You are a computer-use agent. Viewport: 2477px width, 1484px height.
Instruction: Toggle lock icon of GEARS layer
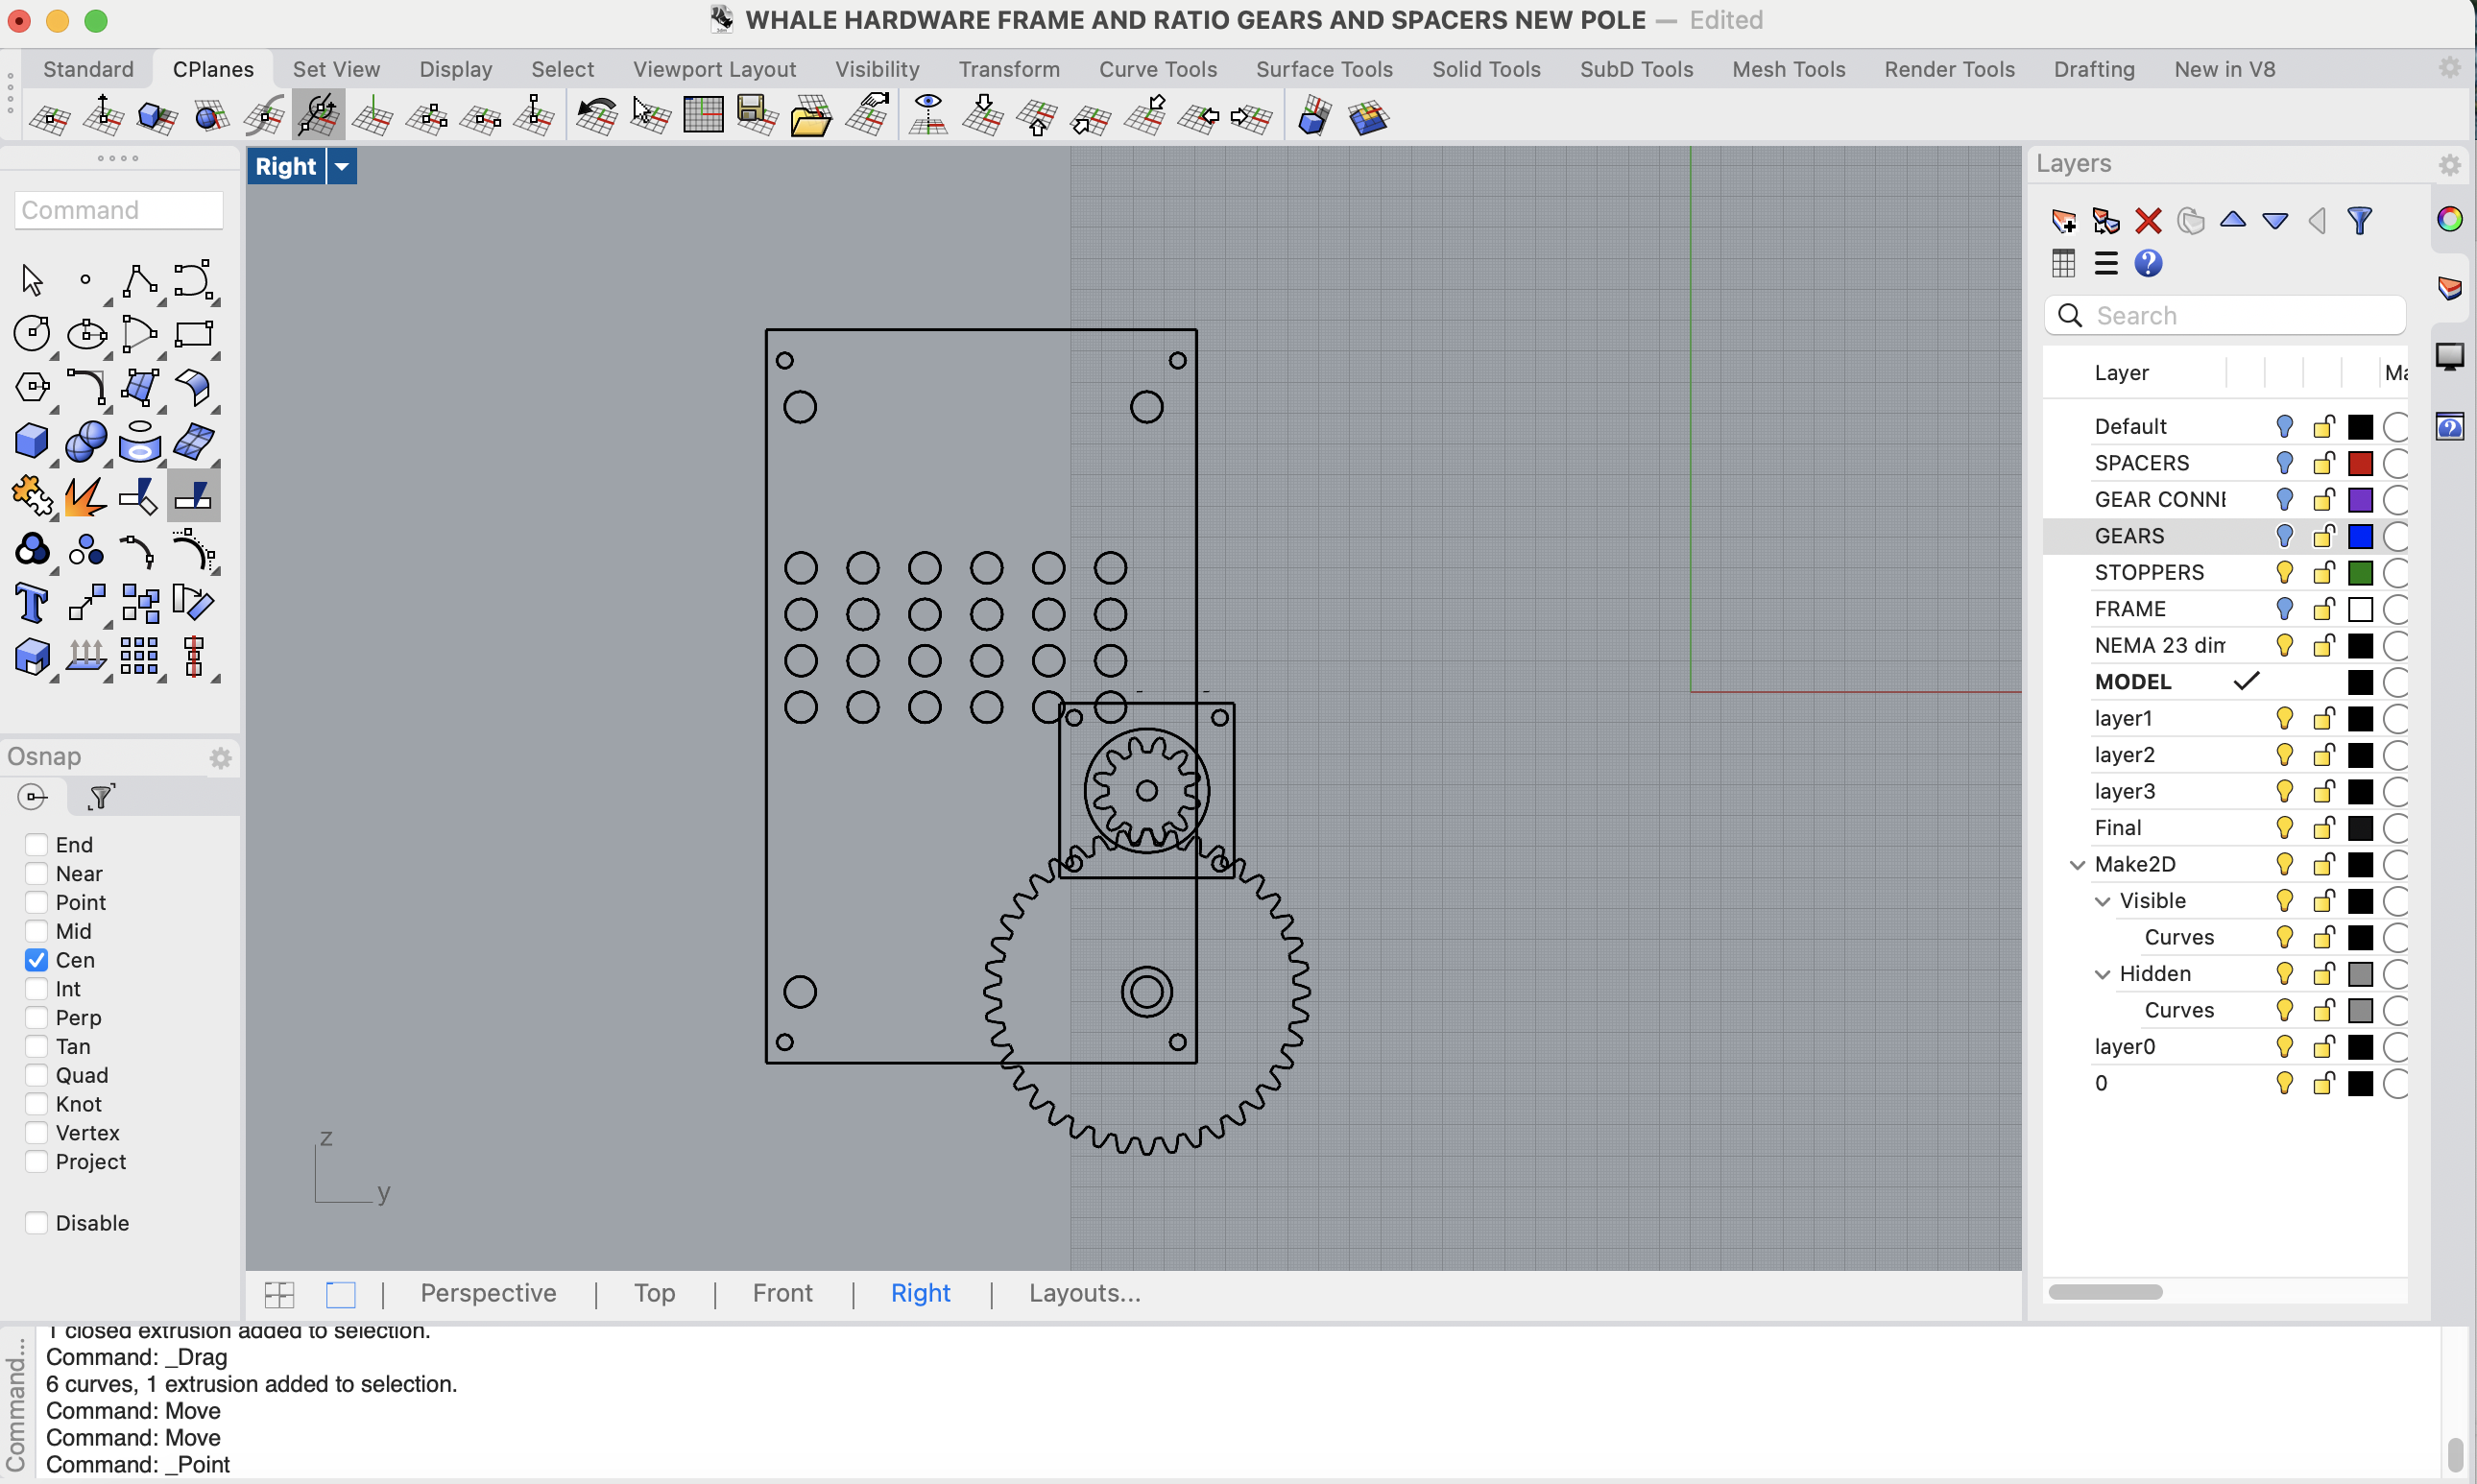[2323, 536]
